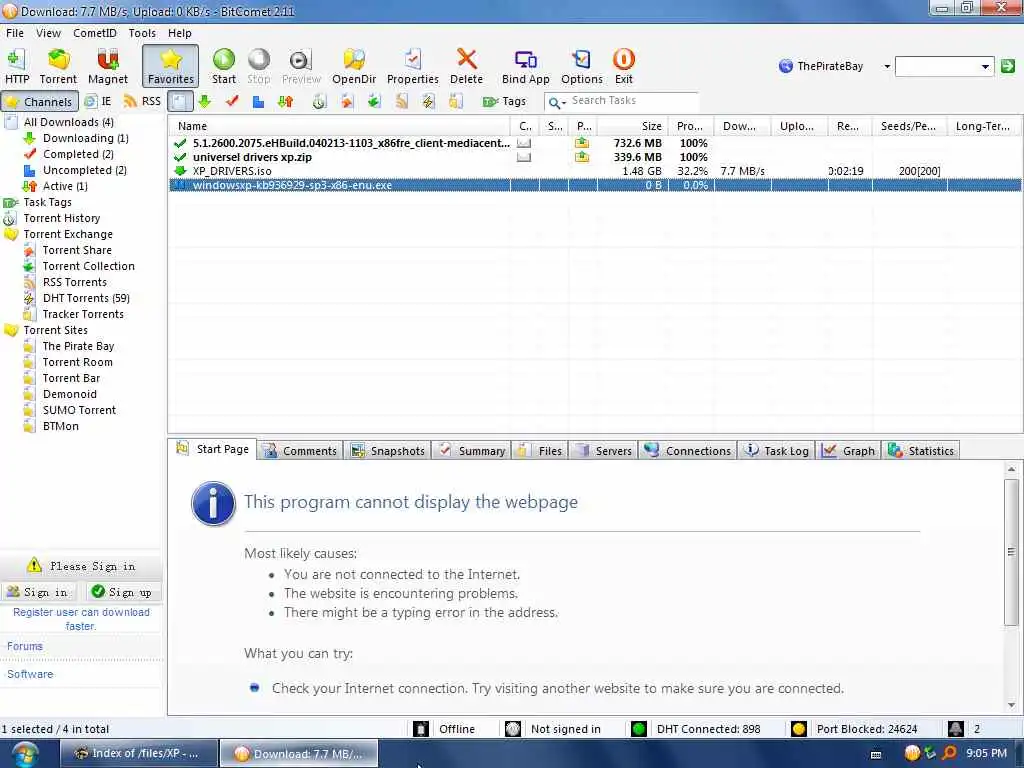This screenshot has height=768, width=1024.
Task: Open the Tools menu
Action: tap(142, 33)
